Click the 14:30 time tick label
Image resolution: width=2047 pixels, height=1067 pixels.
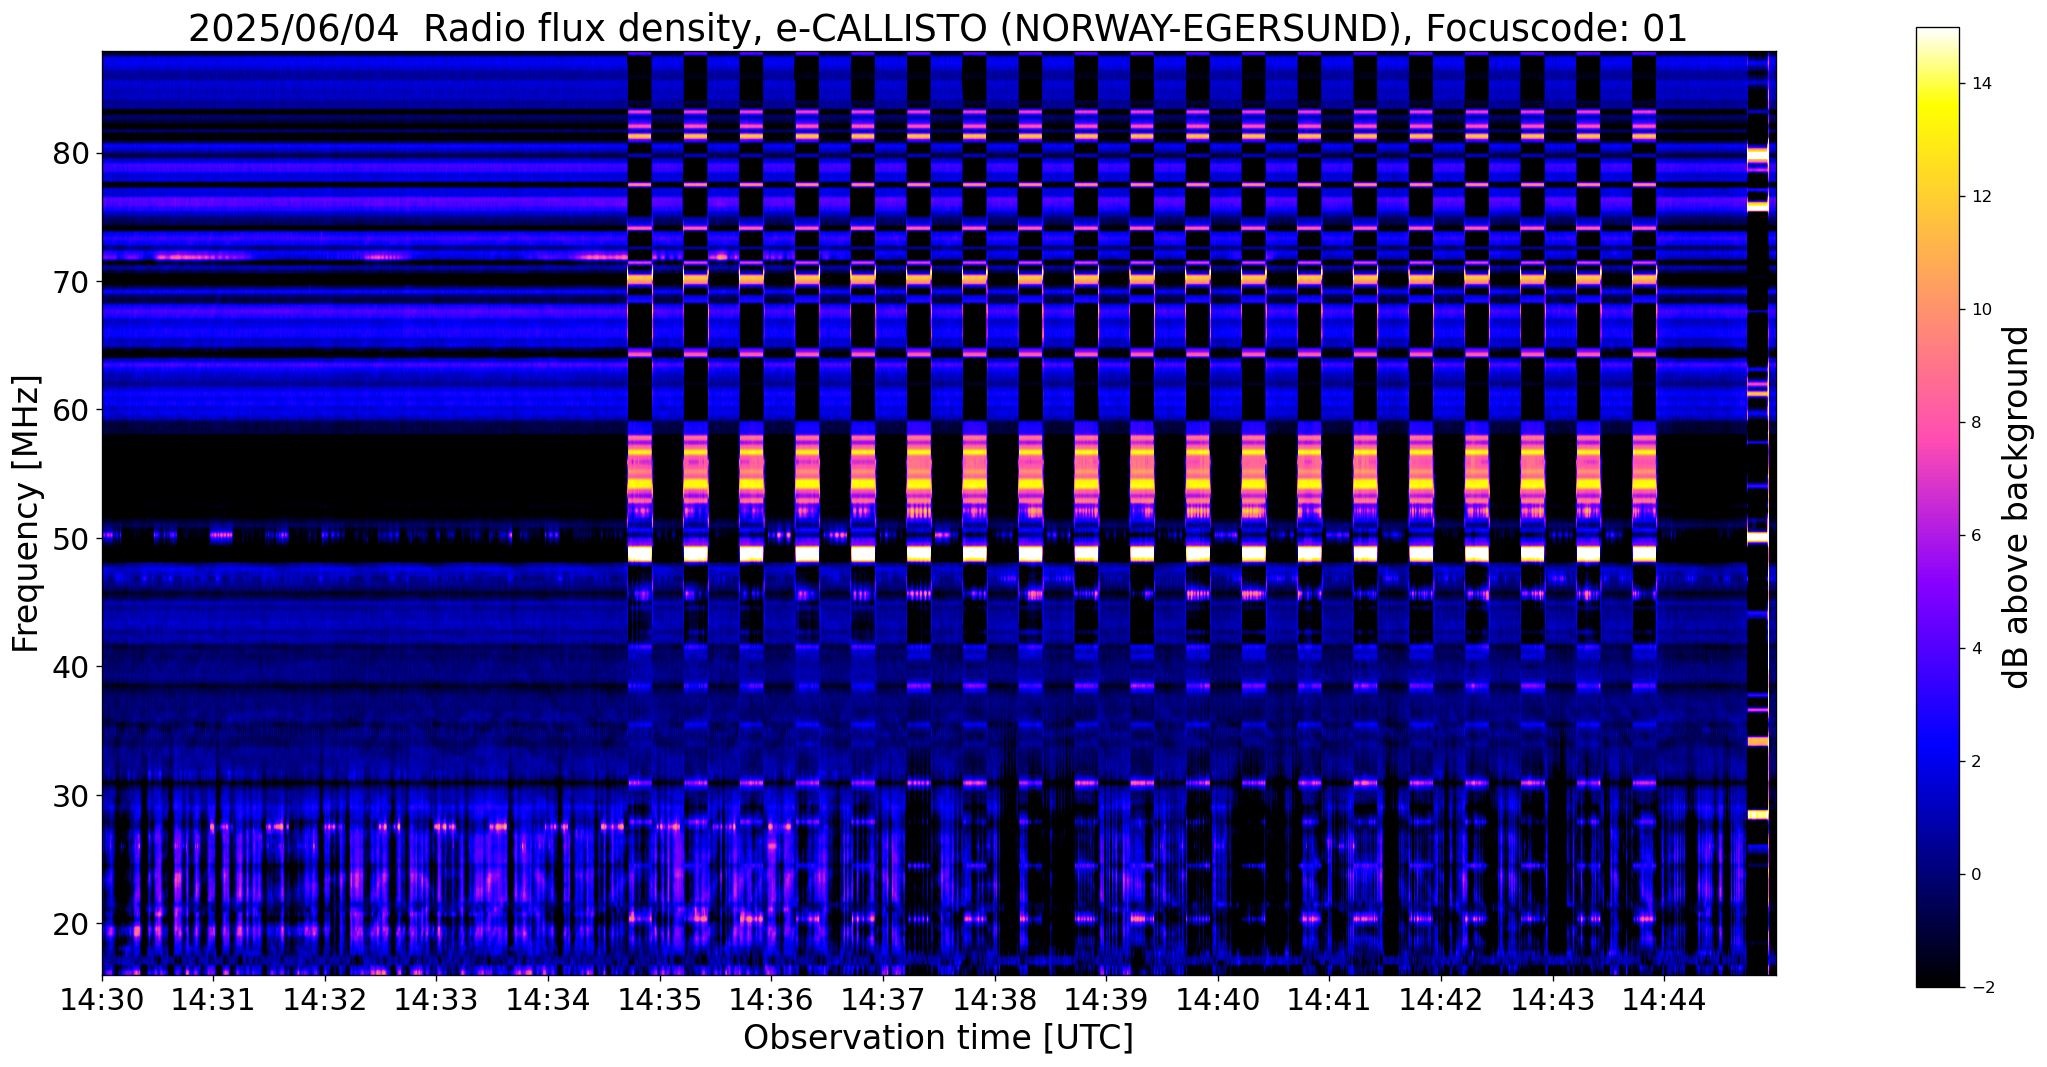(102, 1000)
